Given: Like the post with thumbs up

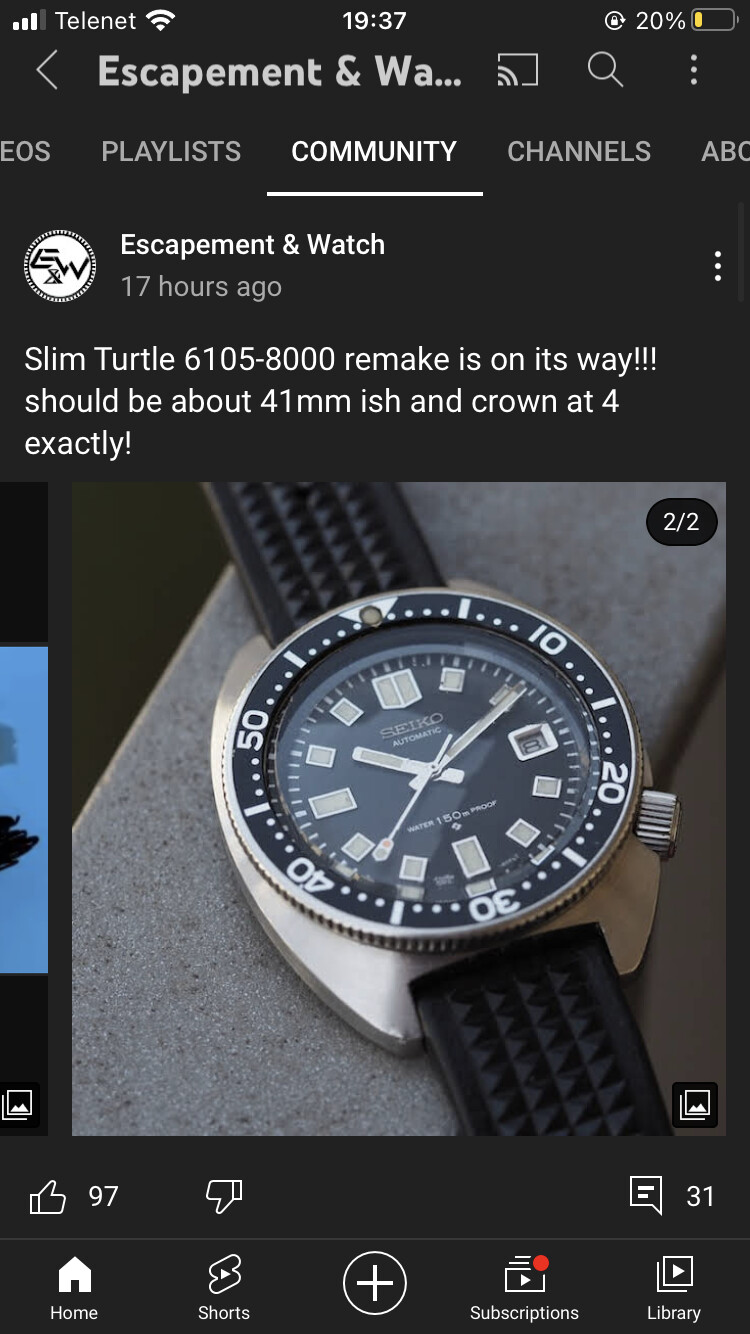Looking at the screenshot, I should [47, 1196].
